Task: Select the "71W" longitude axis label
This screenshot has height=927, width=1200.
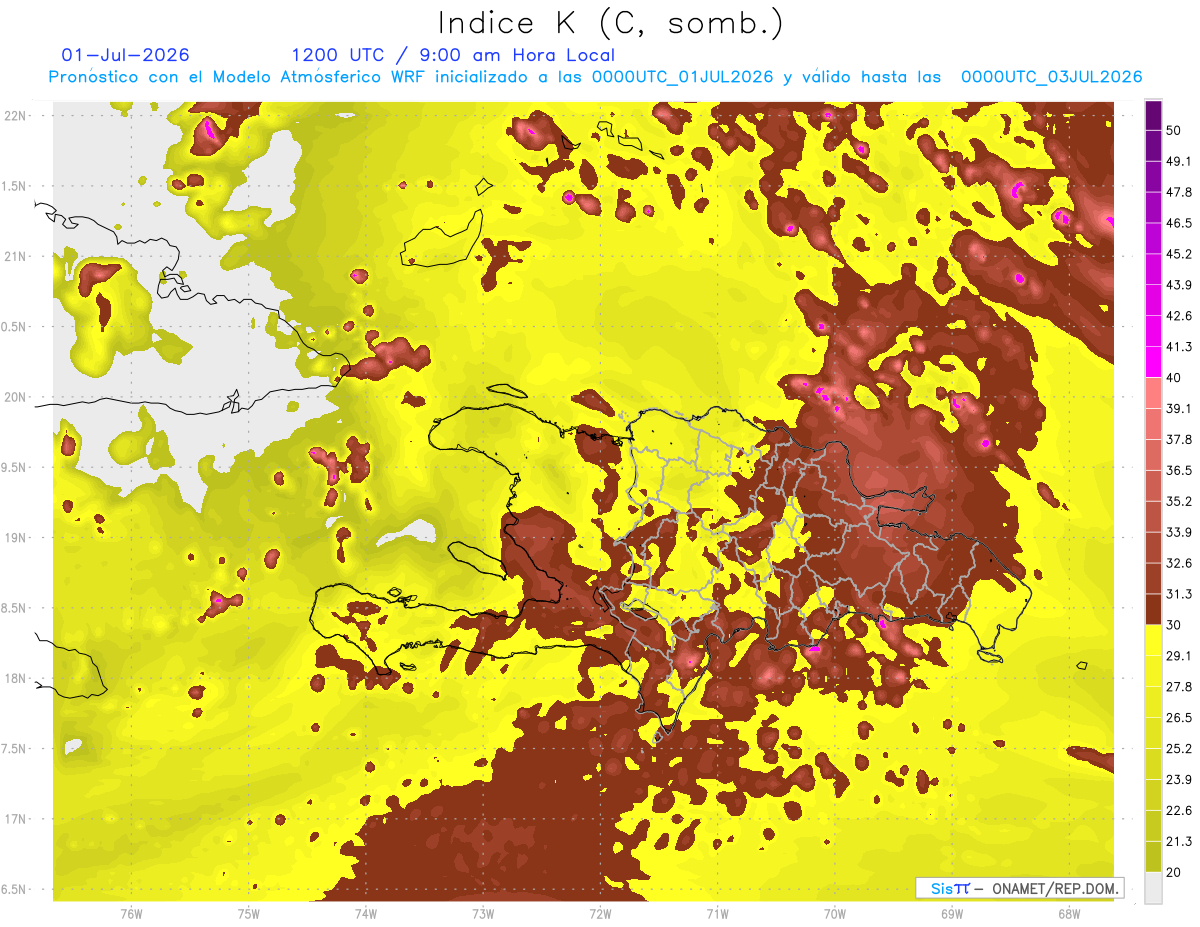Action: pos(717,915)
